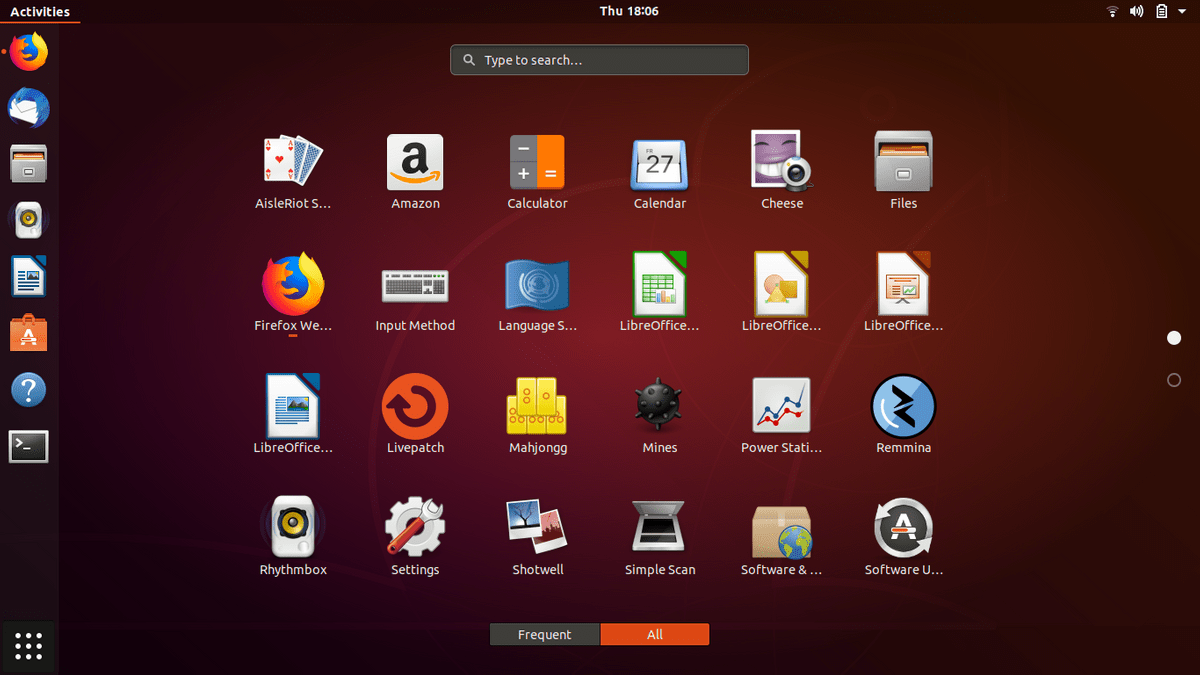Click Firefox in the dock
This screenshot has width=1200, height=675.
click(x=29, y=51)
